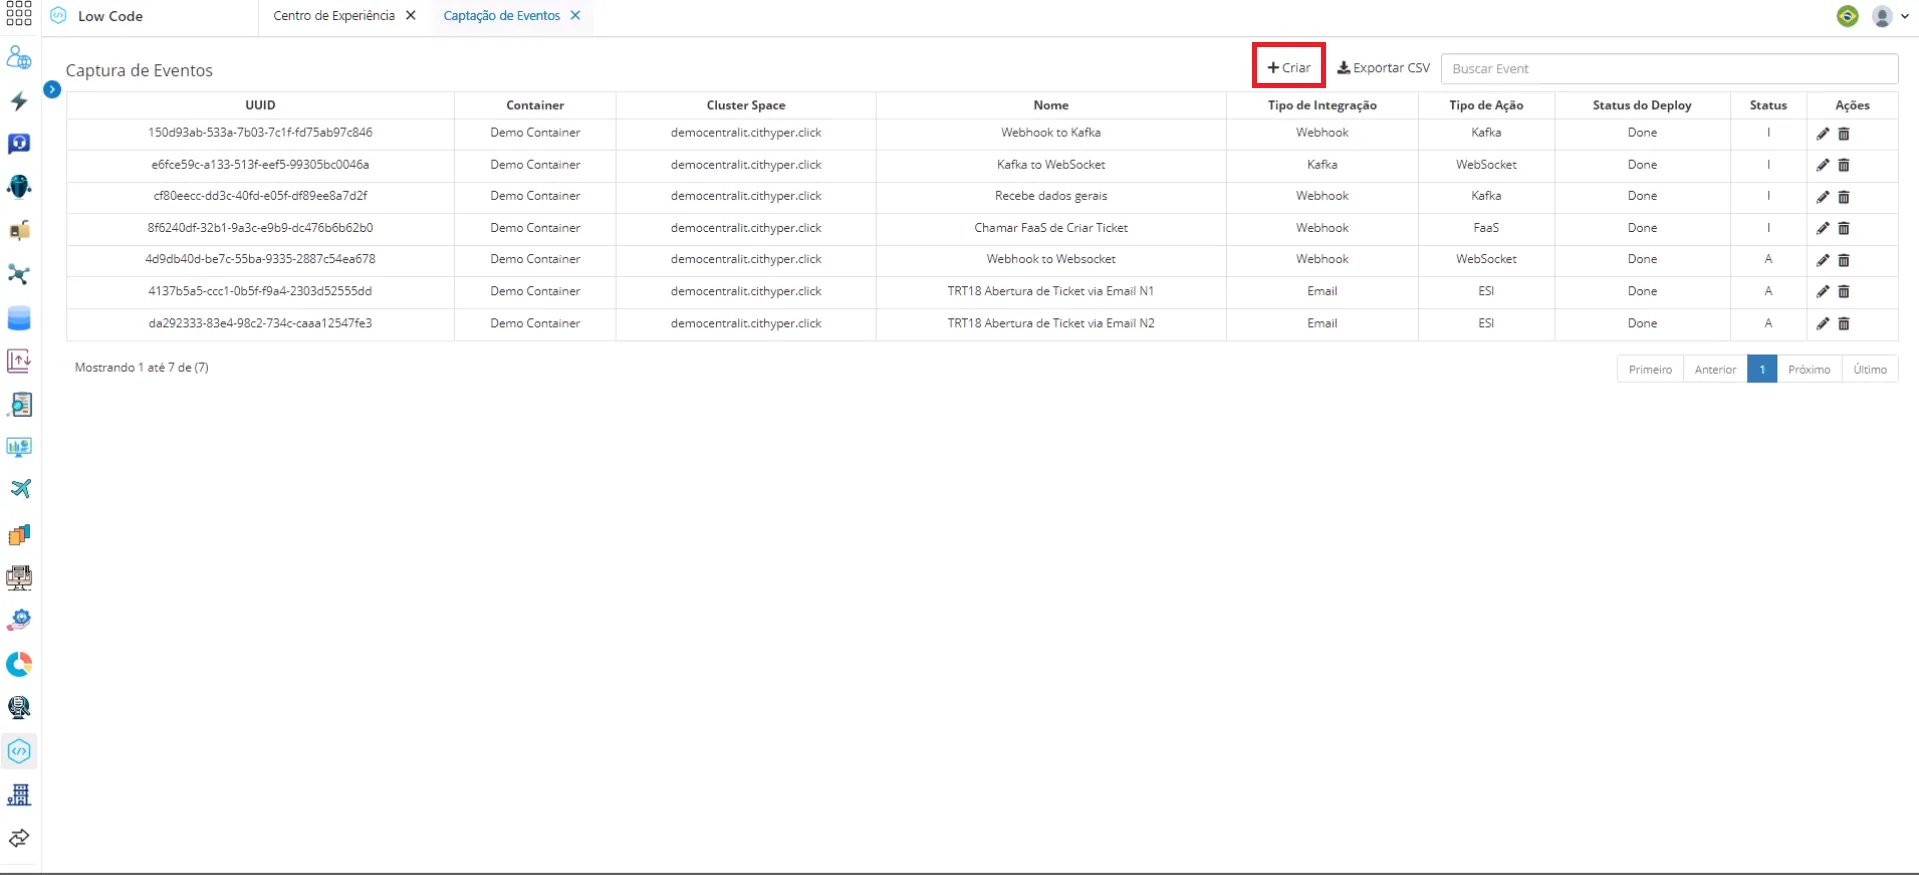Open the hand with gear icon

coord(19,620)
